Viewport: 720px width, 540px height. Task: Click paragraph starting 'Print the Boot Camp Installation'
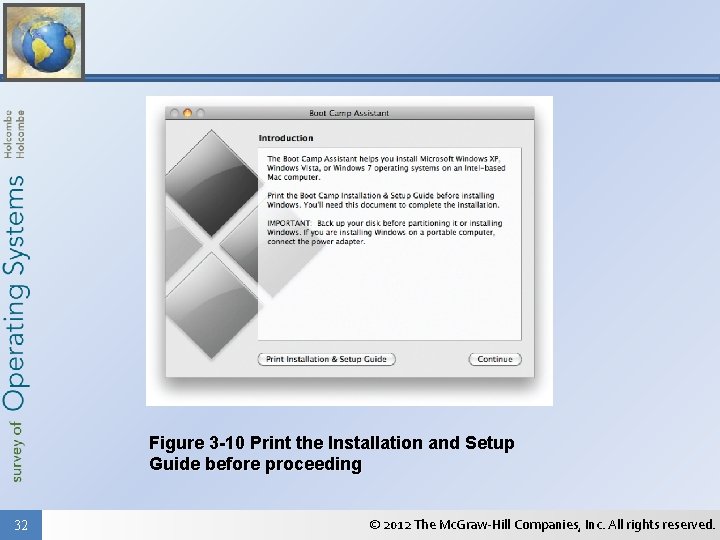(383, 200)
